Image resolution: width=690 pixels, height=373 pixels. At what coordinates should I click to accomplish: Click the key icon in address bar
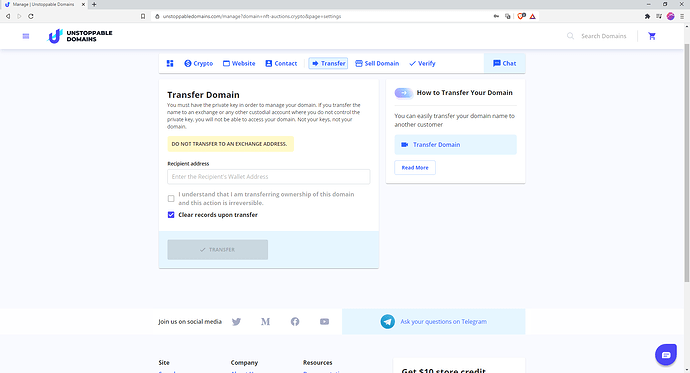click(496, 16)
